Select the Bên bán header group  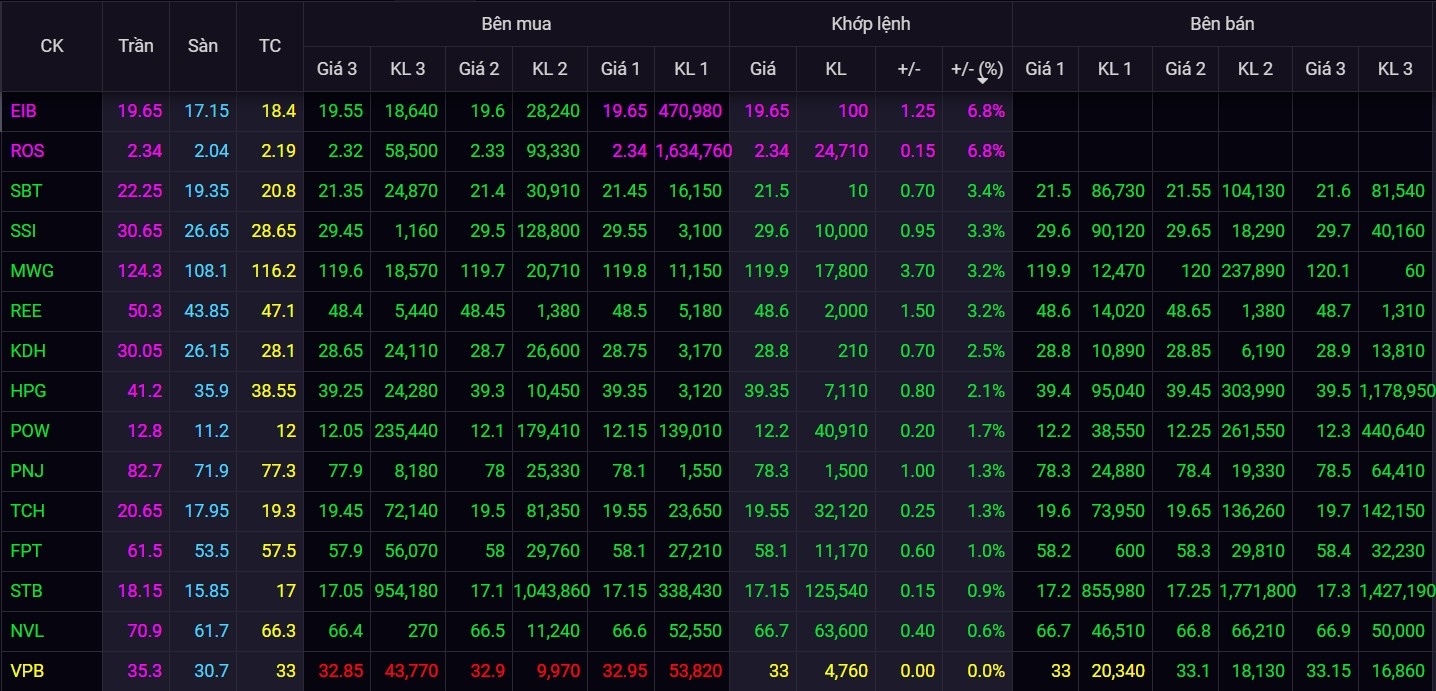pos(1223,23)
